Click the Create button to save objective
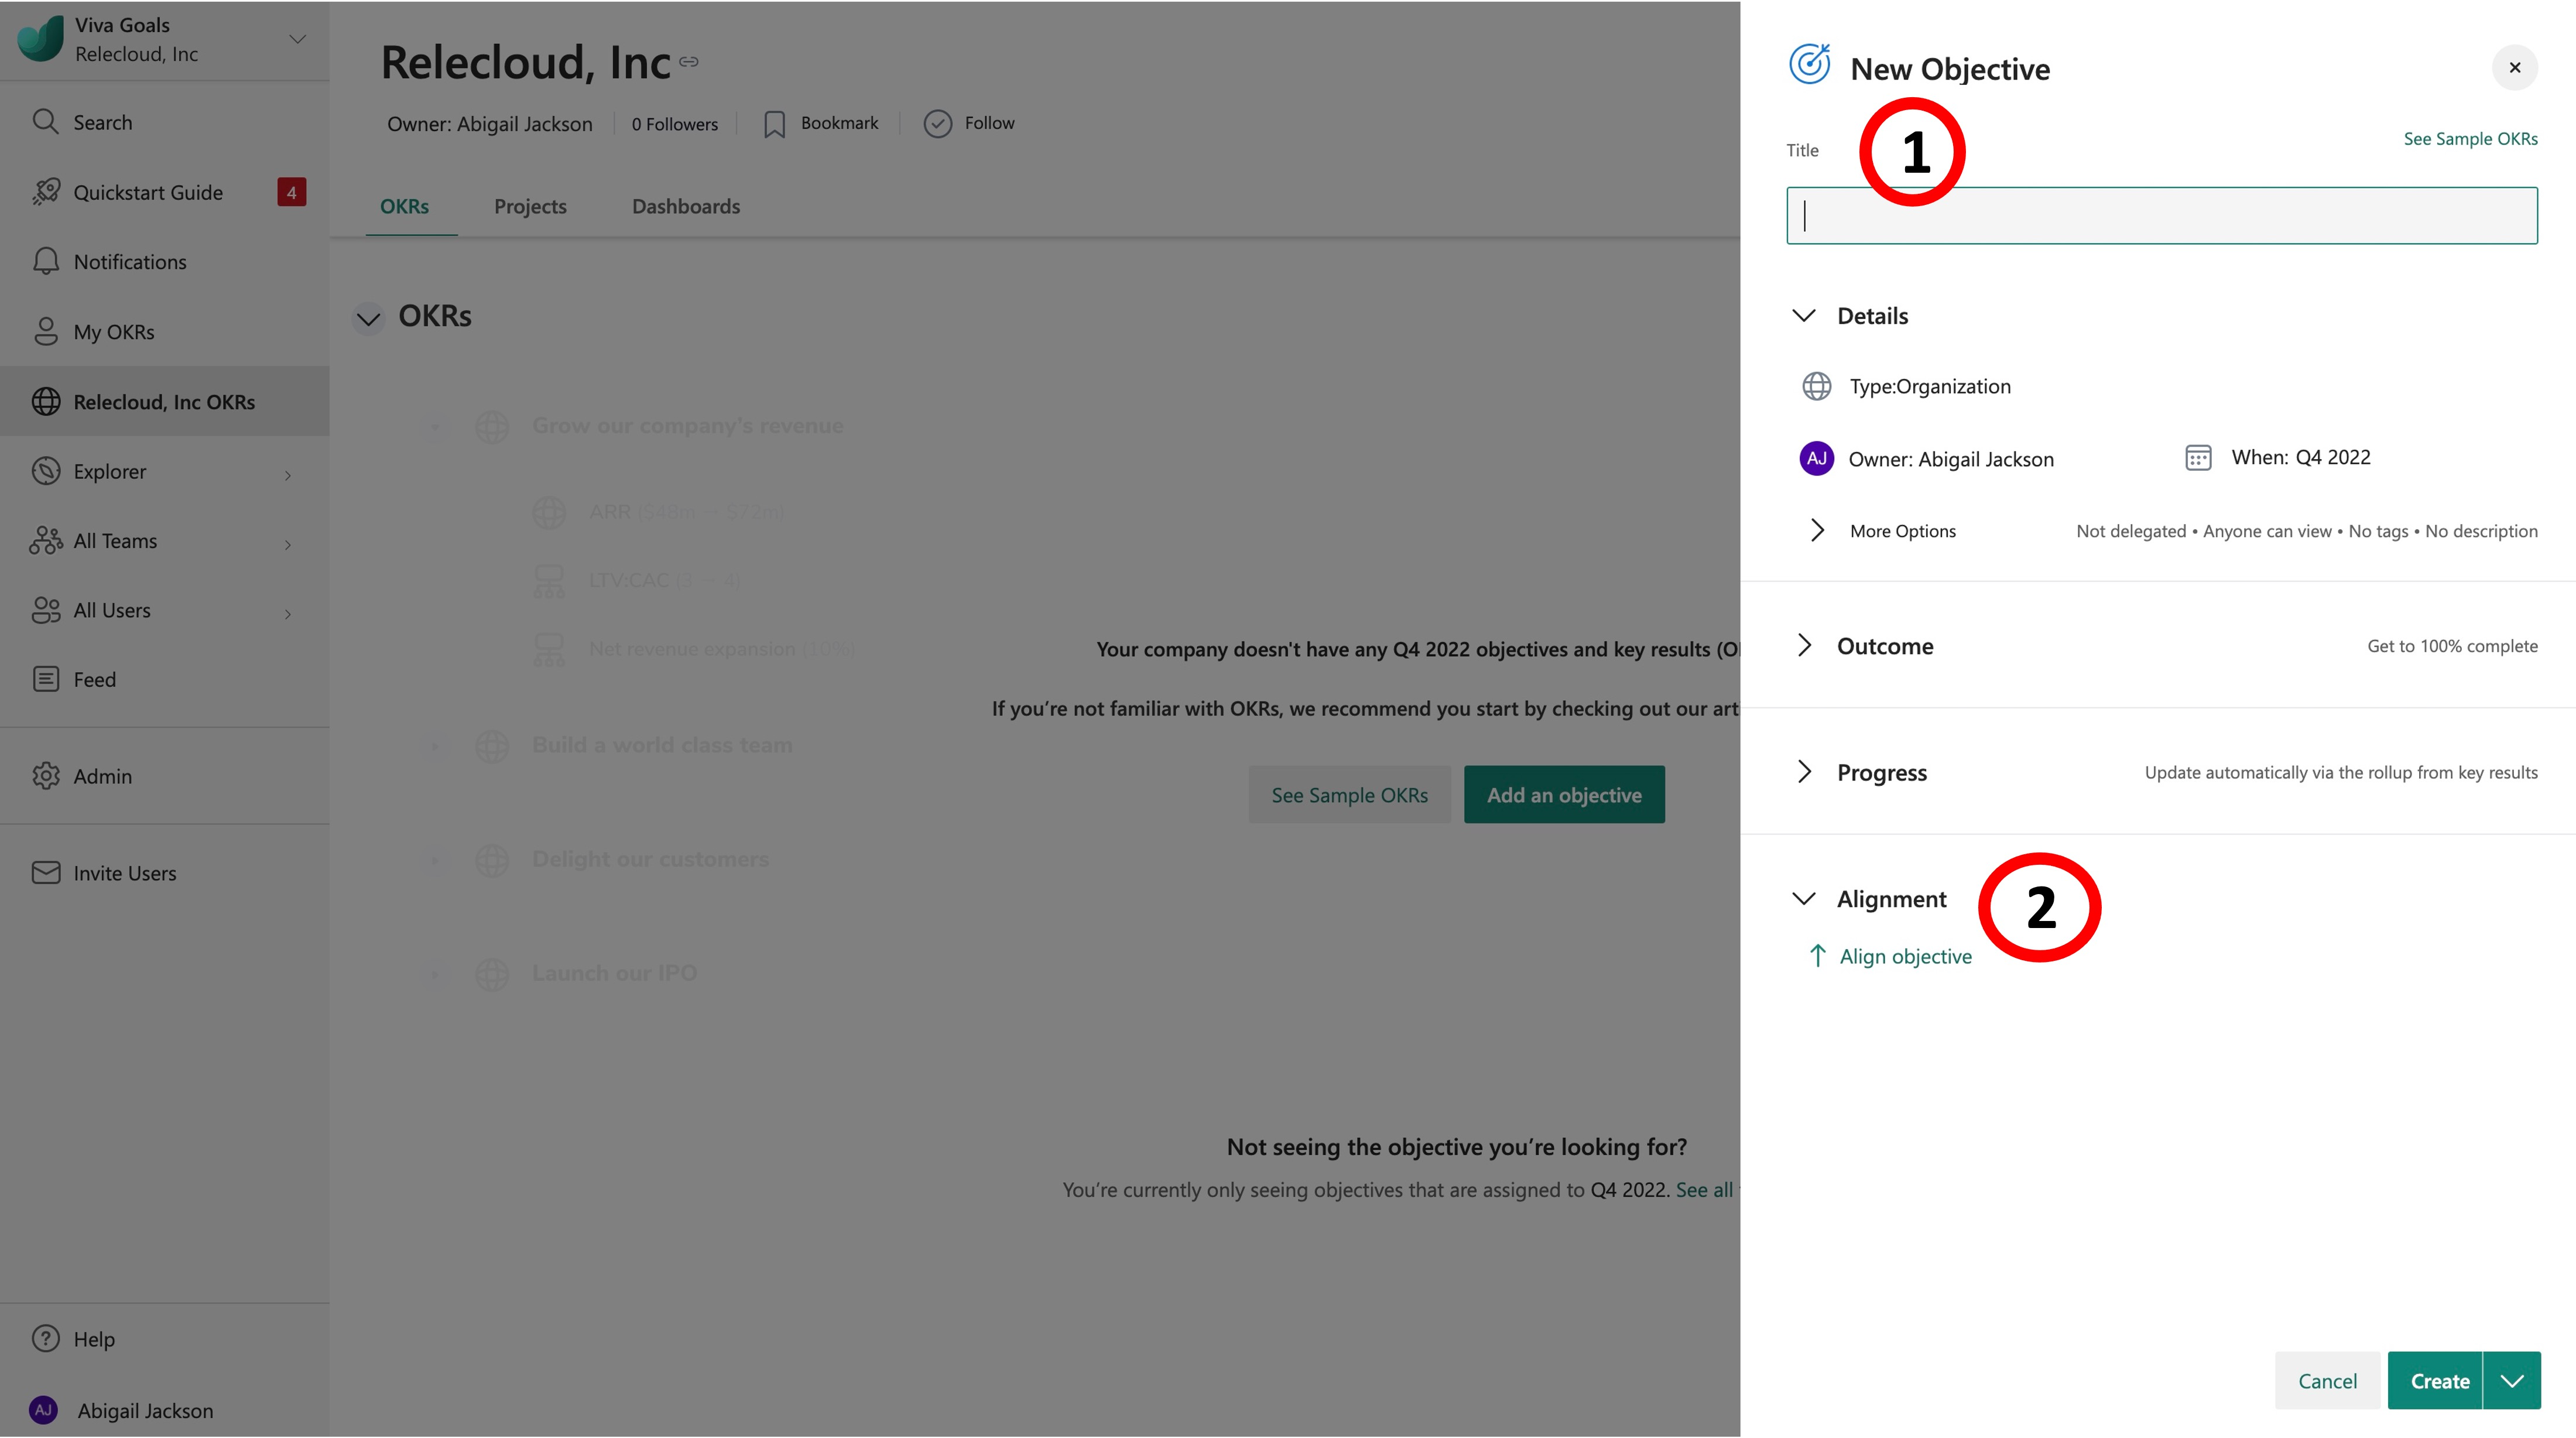 point(2438,1379)
